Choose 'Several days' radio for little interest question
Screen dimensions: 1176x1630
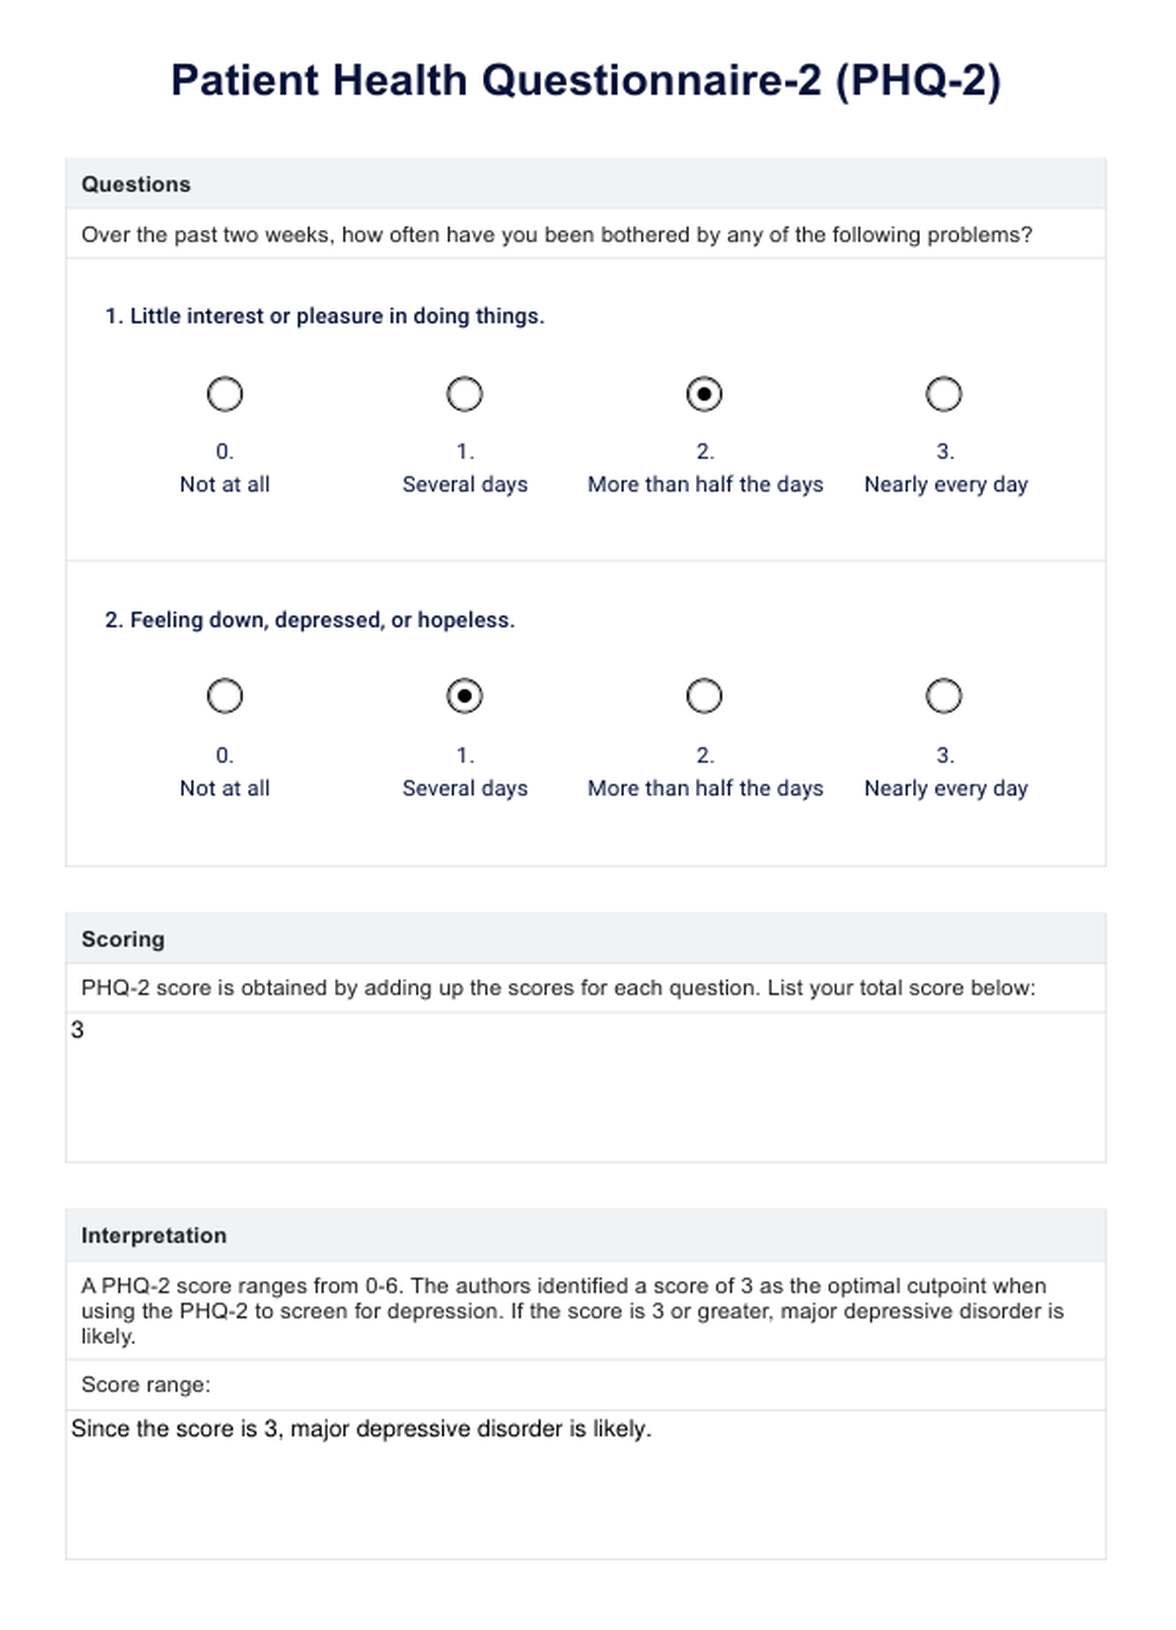(x=464, y=394)
